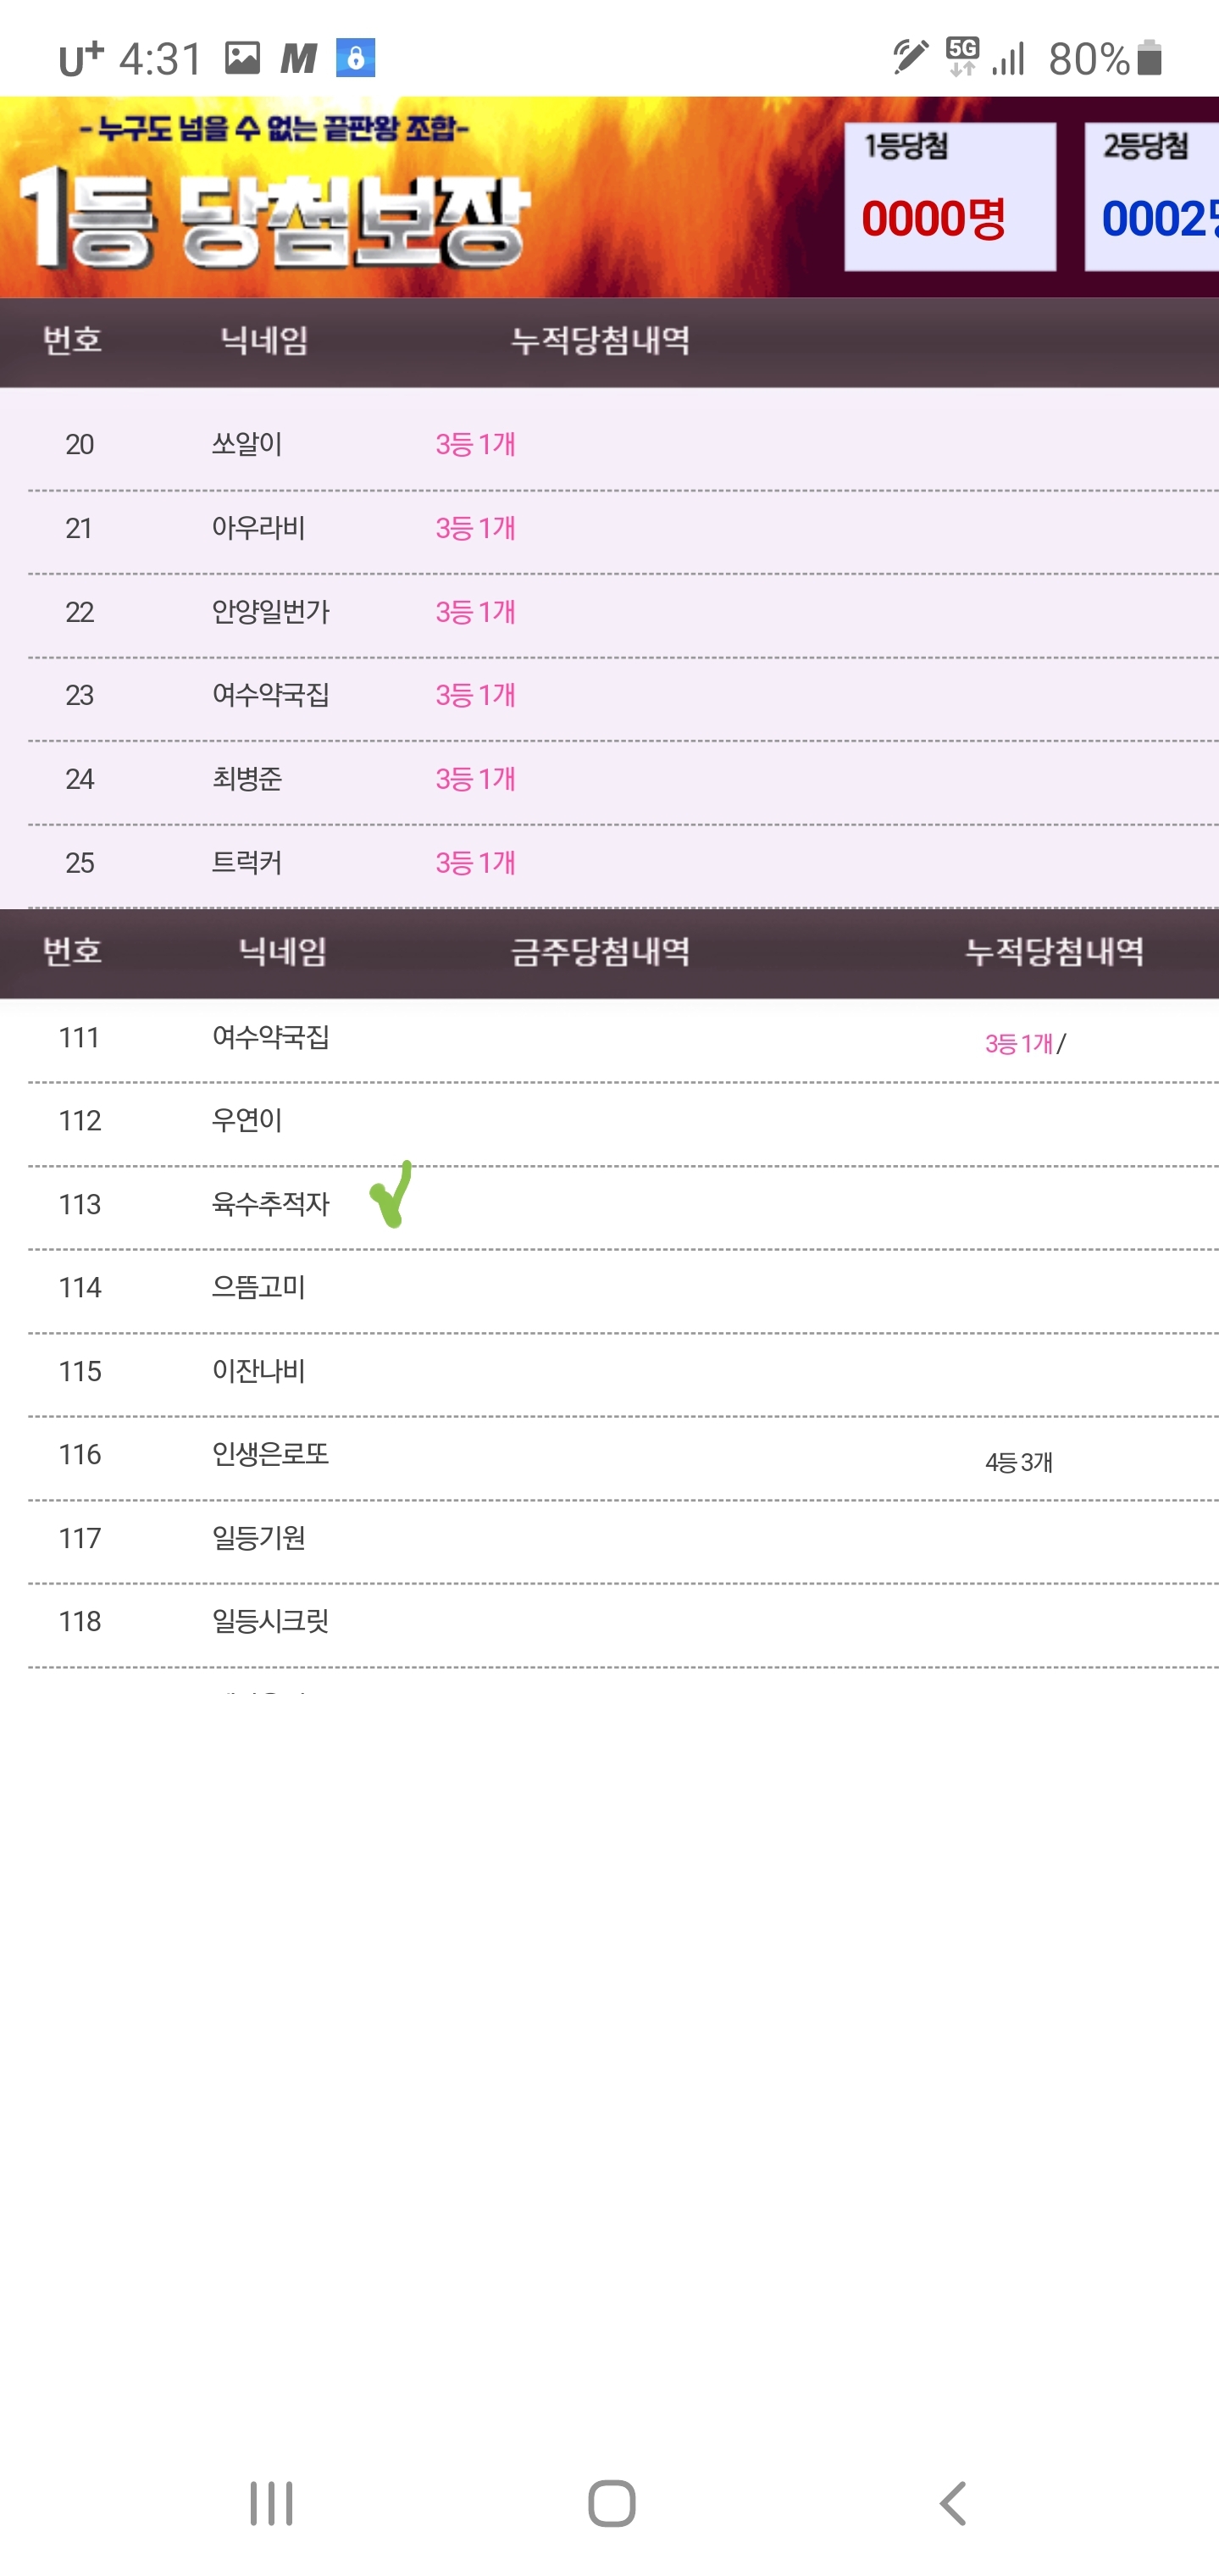Open nickname 쏘알이 in row 20
Screen dimensions: 1219x2576
(x=246, y=444)
